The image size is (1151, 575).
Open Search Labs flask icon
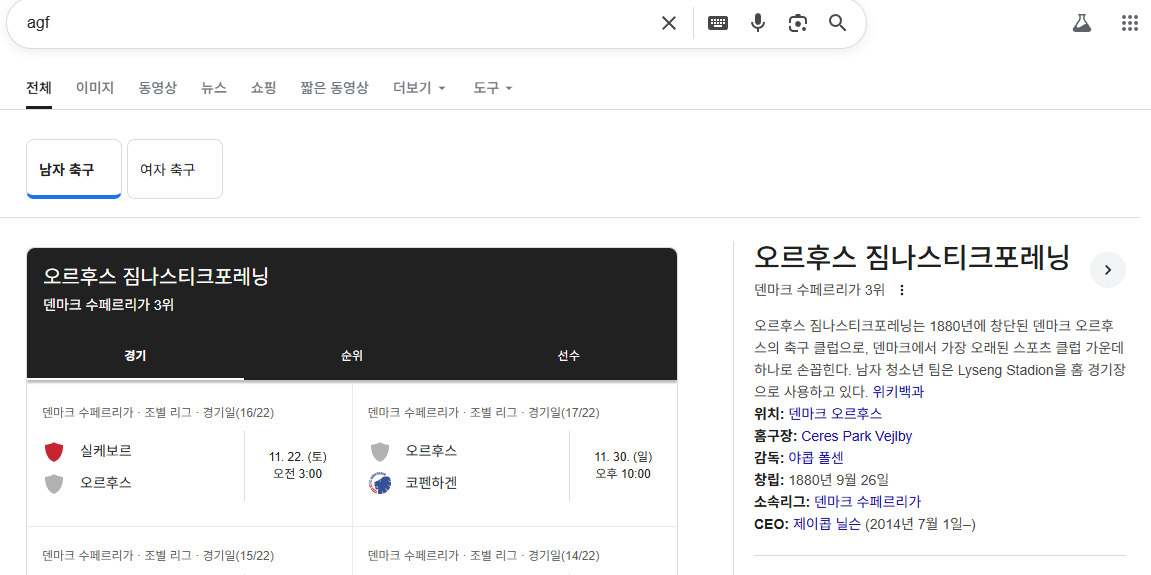point(1081,23)
